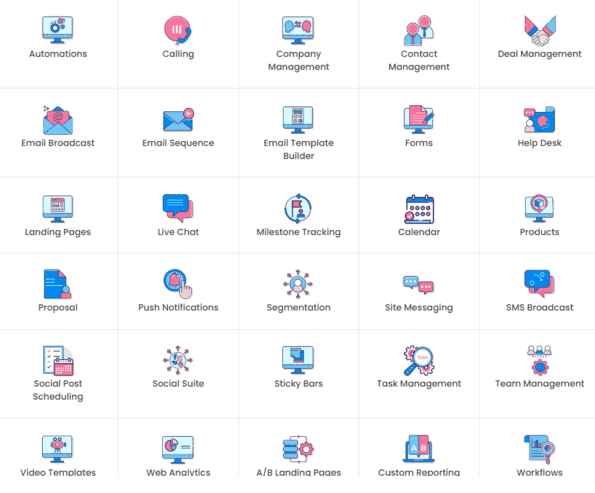Viewport: 595px width, 493px height.
Task: Open the Company Management label link
Action: pyautogui.click(x=298, y=60)
